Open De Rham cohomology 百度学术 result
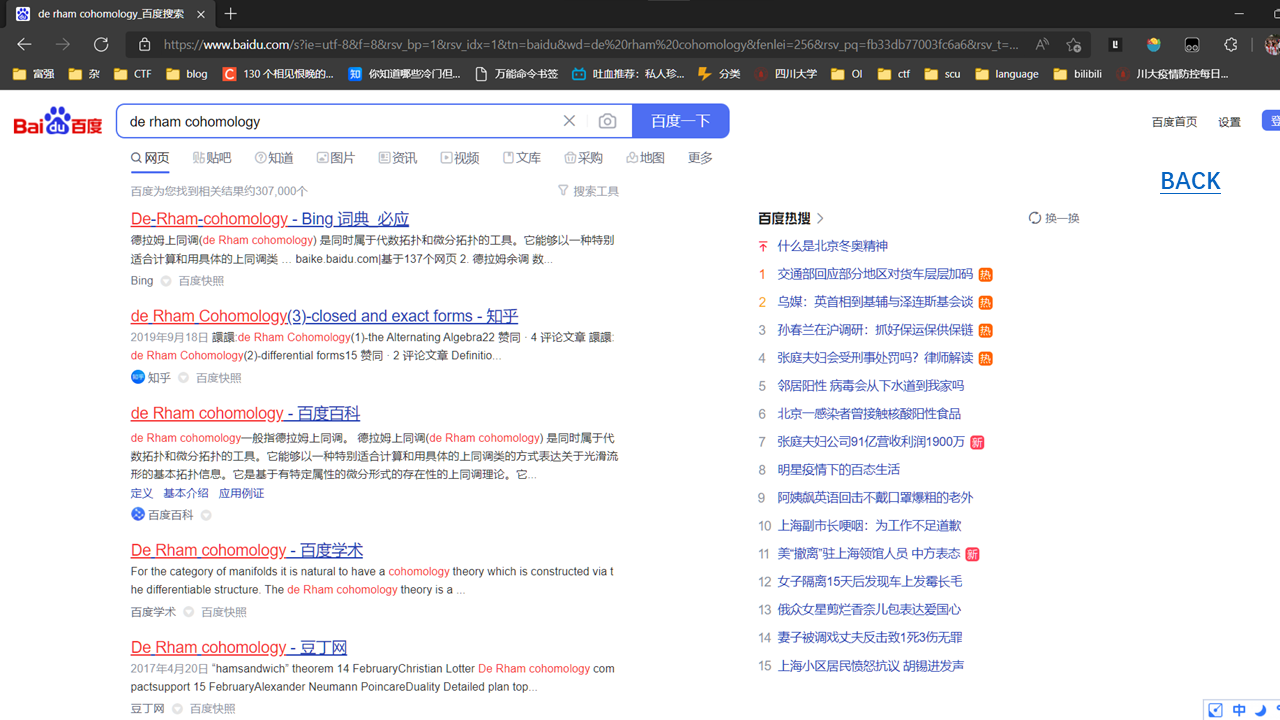The width and height of the screenshot is (1280, 720). [247, 550]
